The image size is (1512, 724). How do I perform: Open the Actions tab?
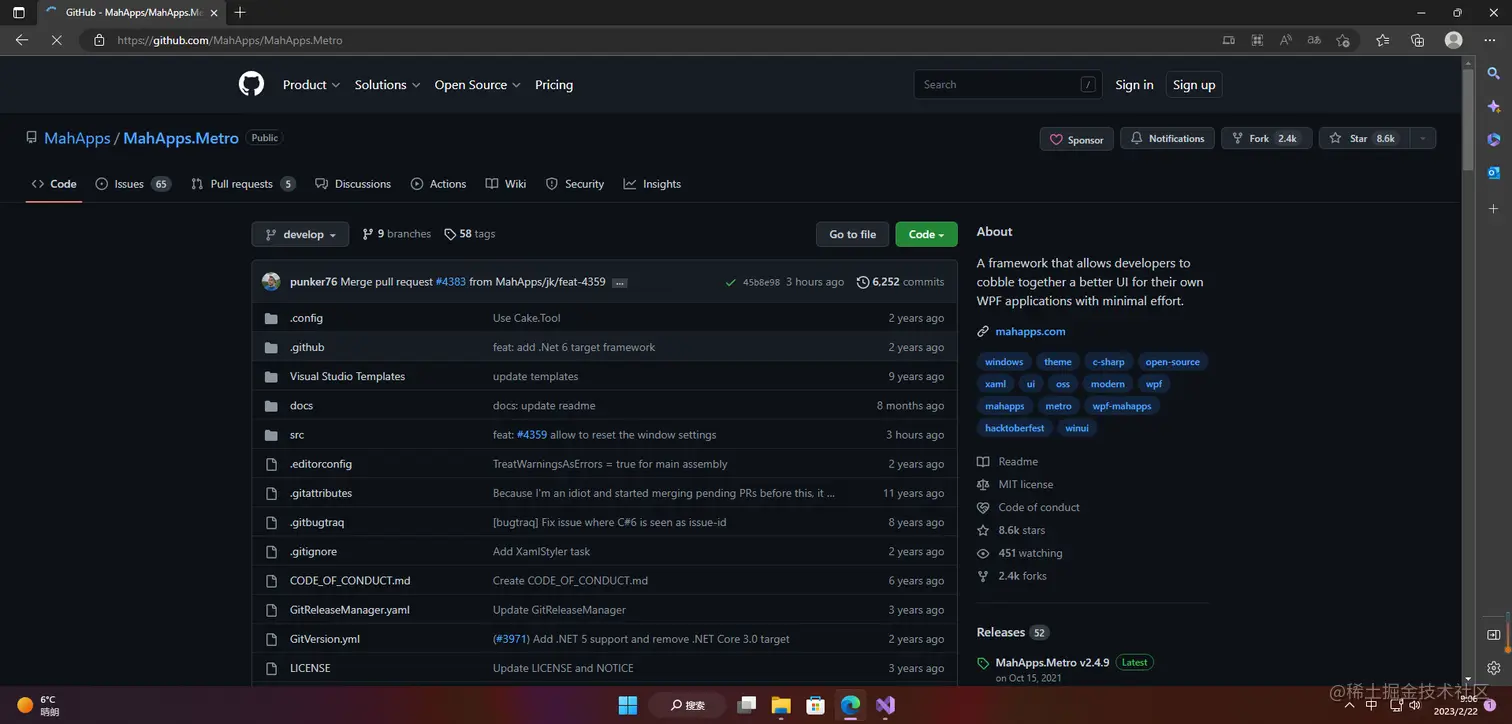(x=438, y=184)
